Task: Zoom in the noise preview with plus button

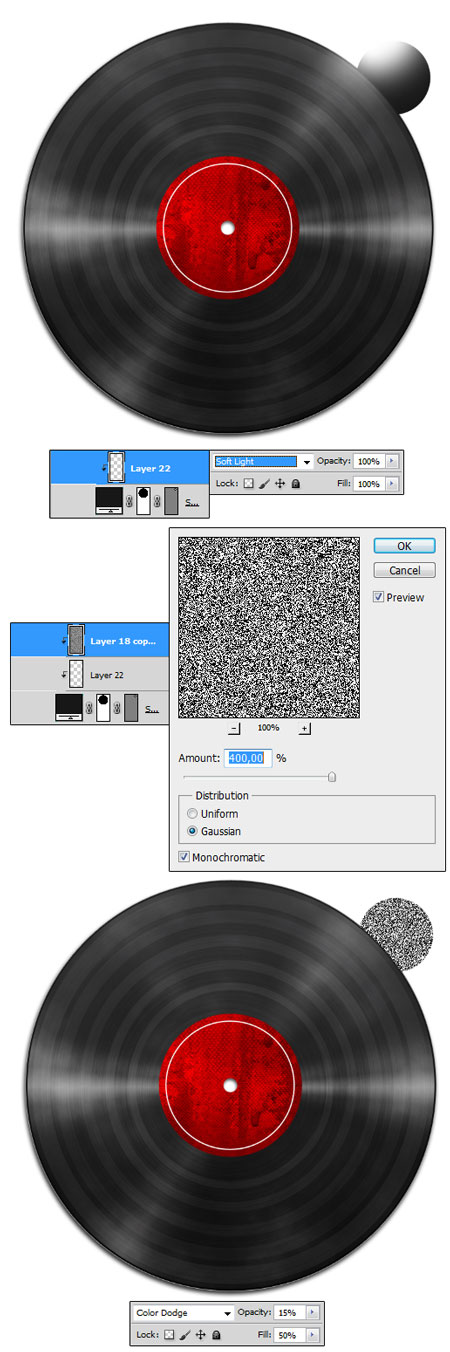Action: 305,728
